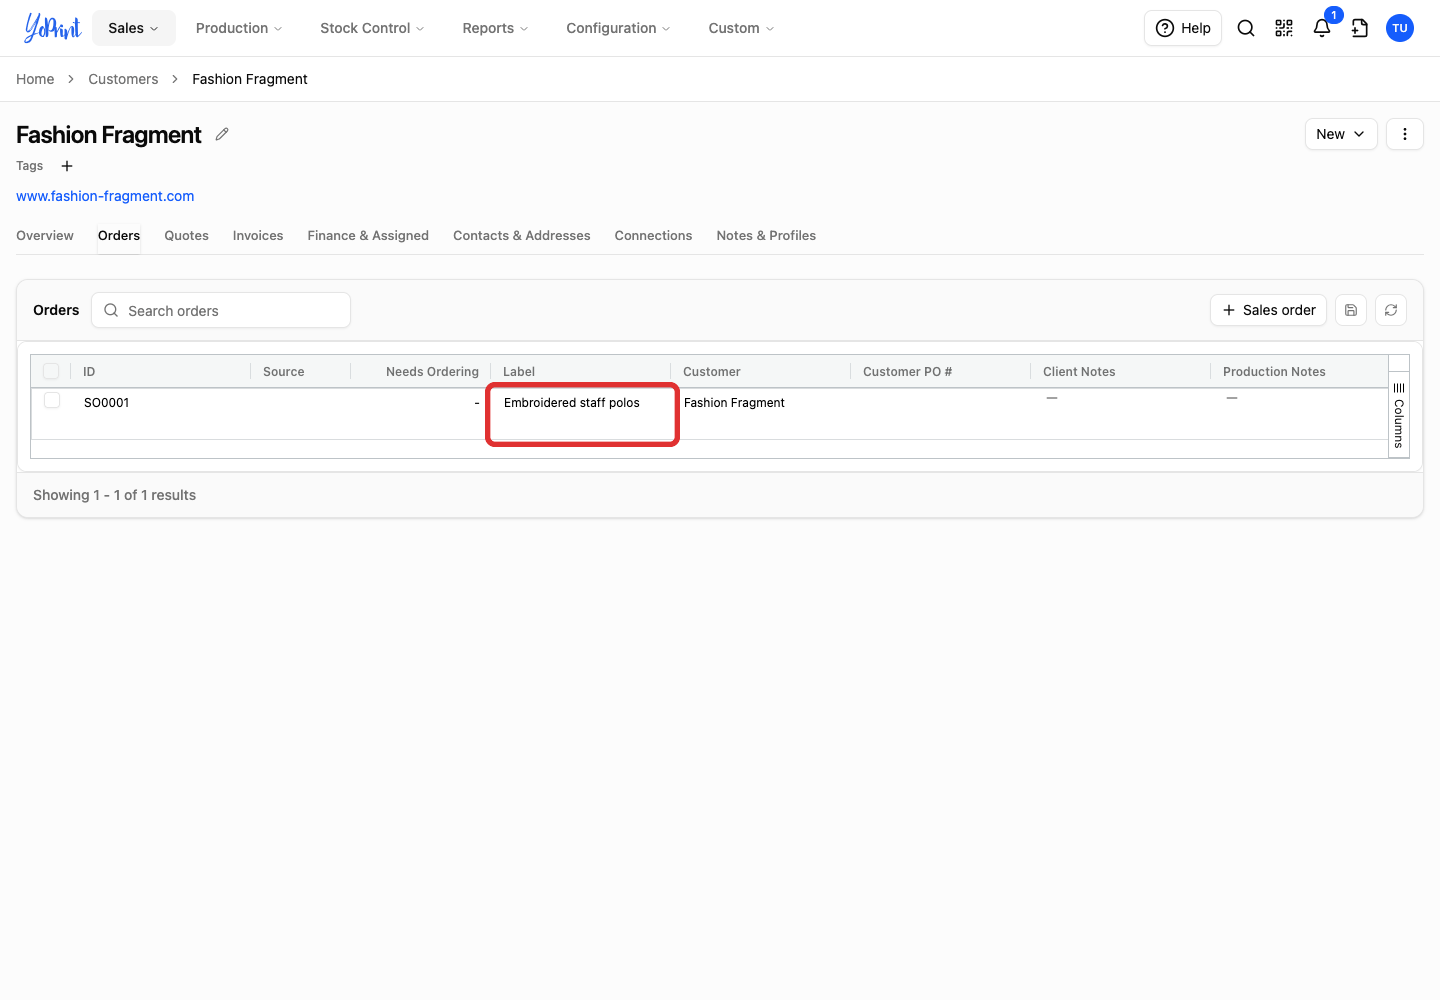The width and height of the screenshot is (1440, 1000).
Task: Click the YoPrint logo
Action: (52, 28)
